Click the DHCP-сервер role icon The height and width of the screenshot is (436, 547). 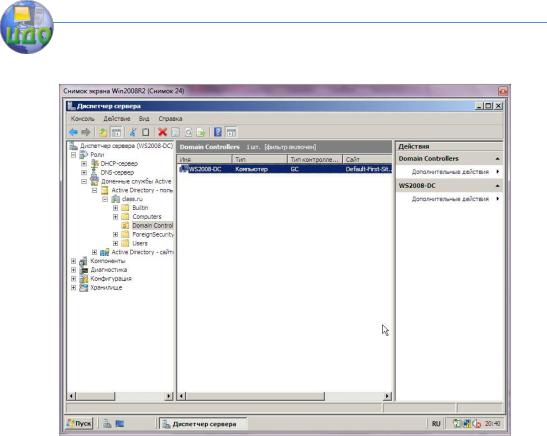(95, 163)
